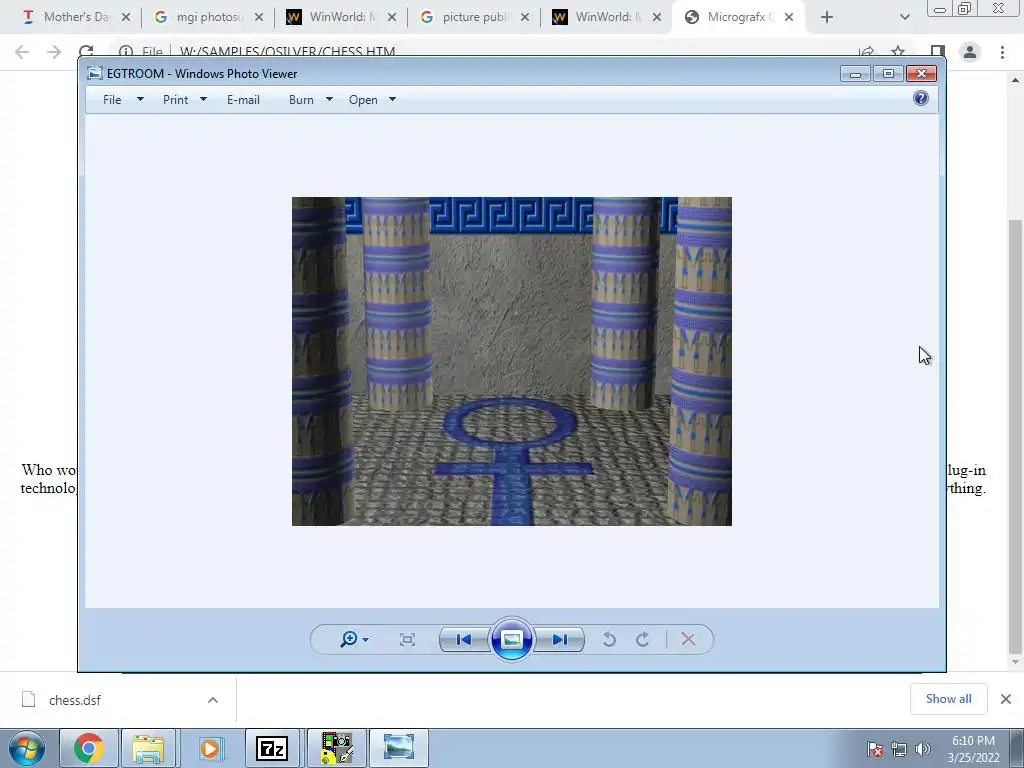1024x768 pixels.
Task: Click the E-mail menu item
Action: [x=243, y=100]
